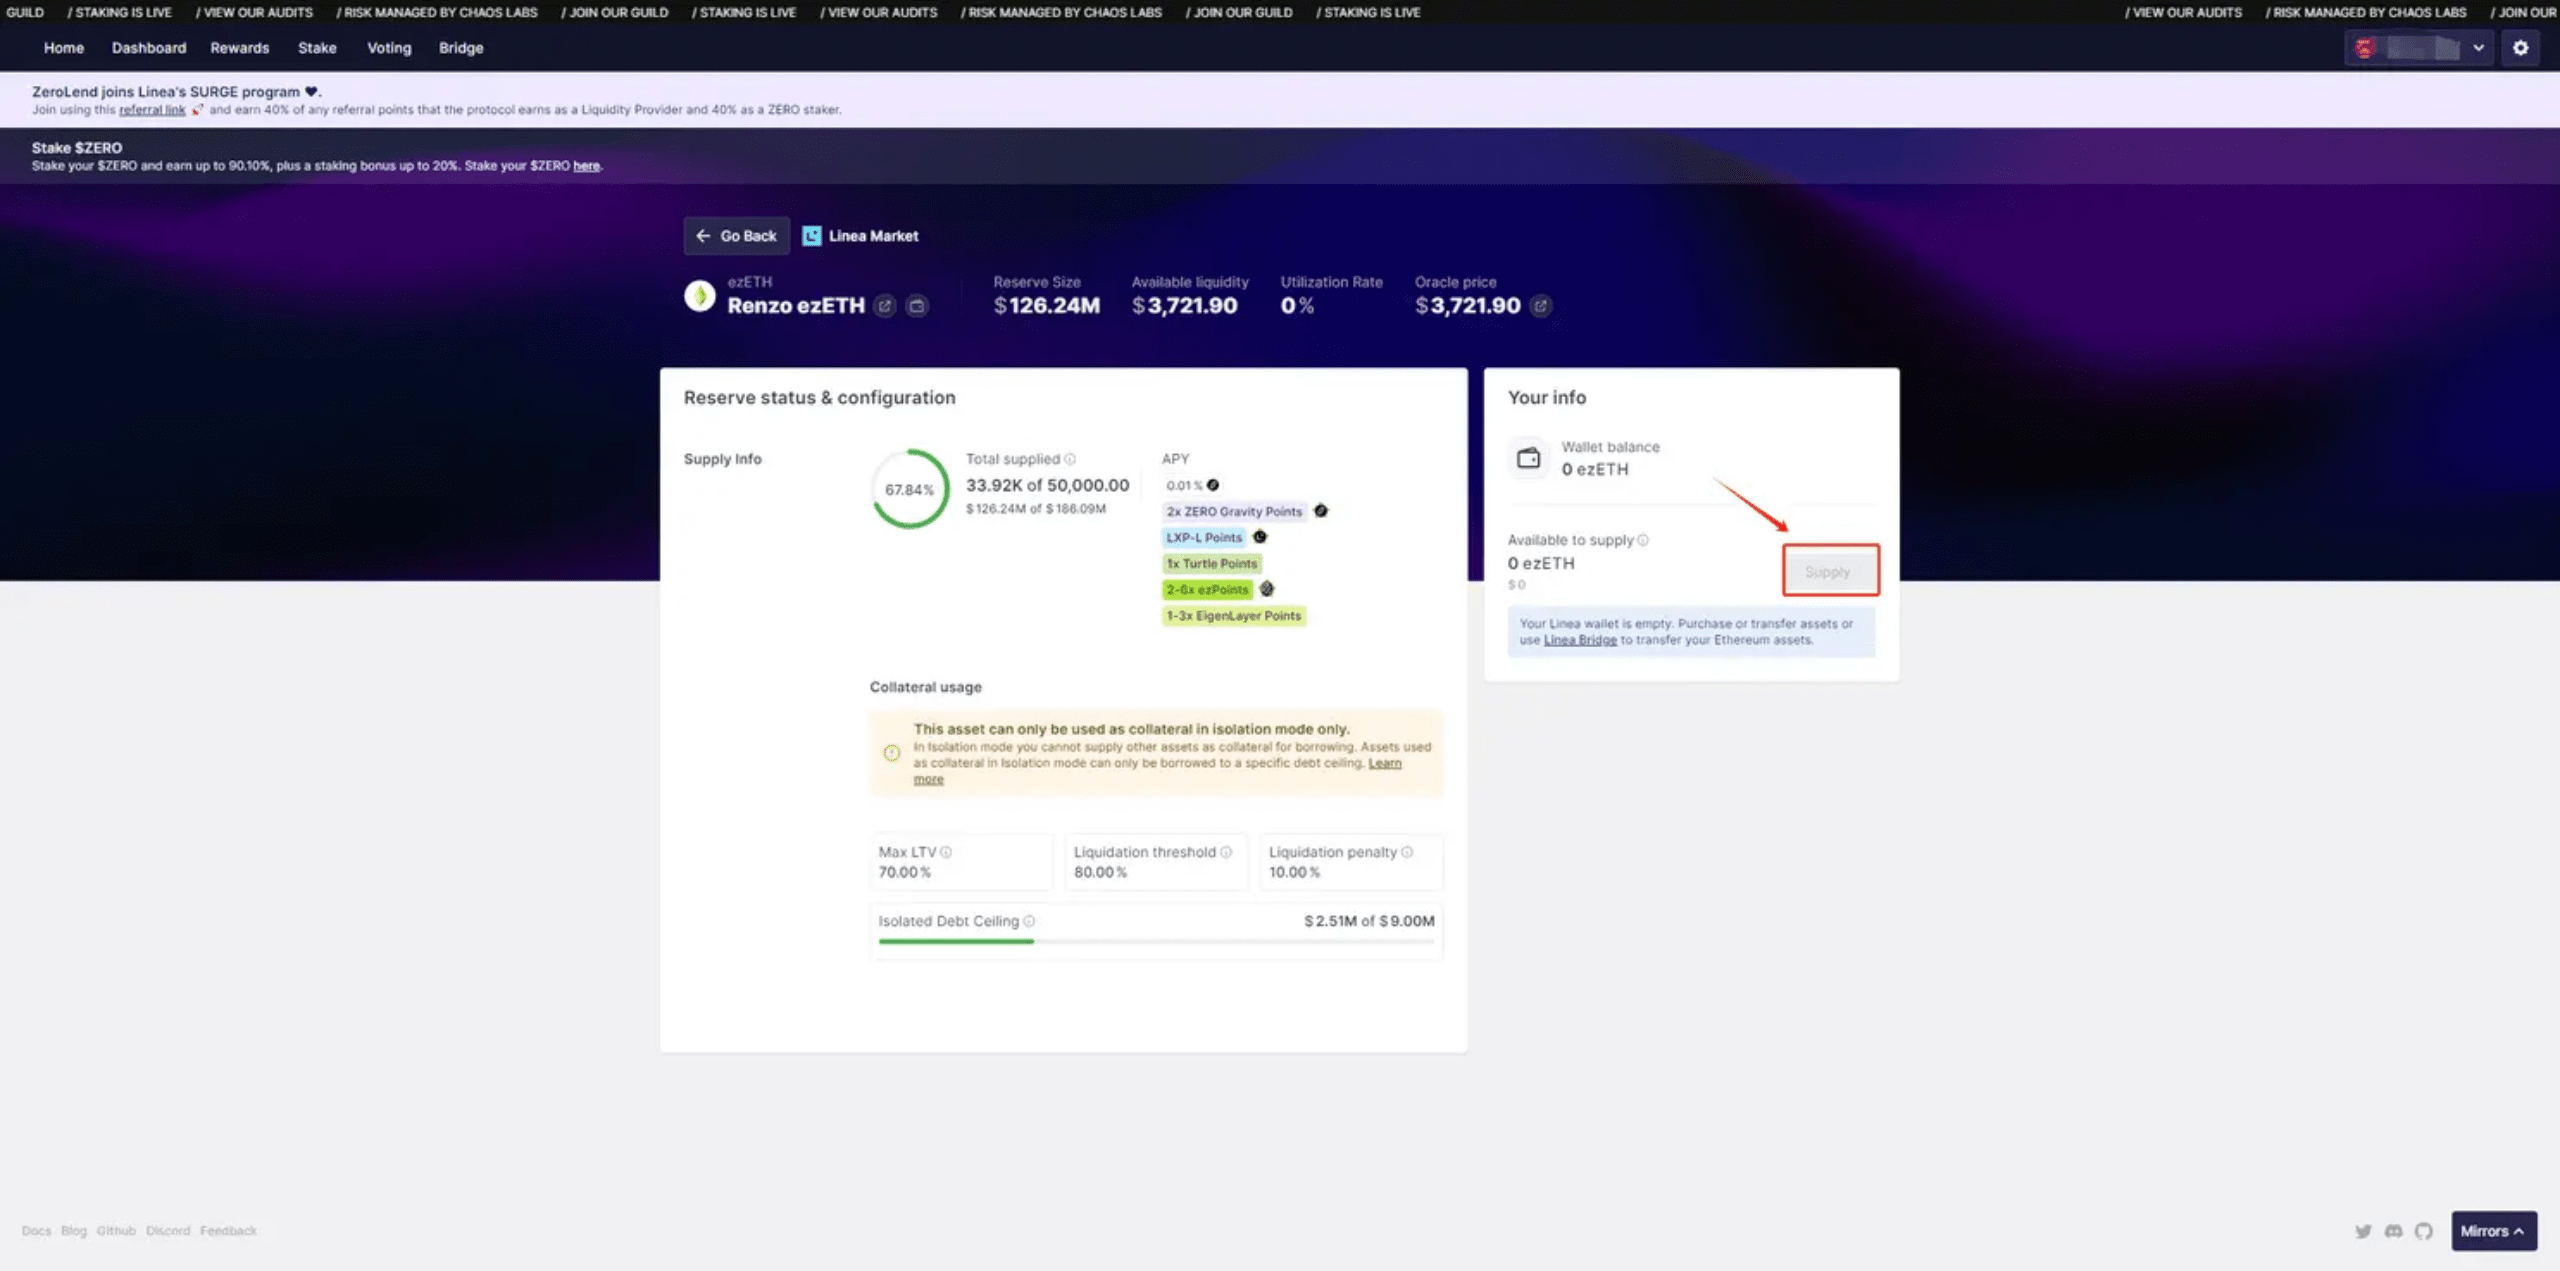
Task: Click Isolated Debt Ceiling info icon
Action: pos(1029,921)
